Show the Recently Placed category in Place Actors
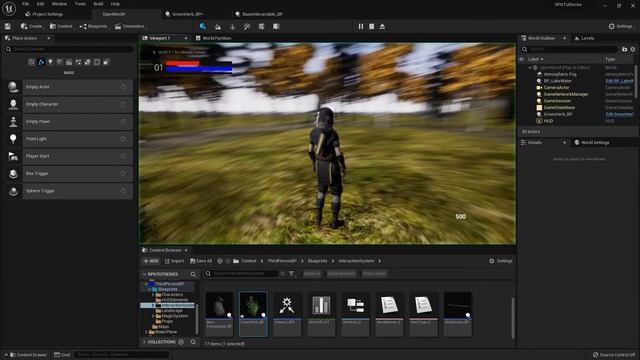The height and width of the screenshot is (360, 640). coord(31,62)
